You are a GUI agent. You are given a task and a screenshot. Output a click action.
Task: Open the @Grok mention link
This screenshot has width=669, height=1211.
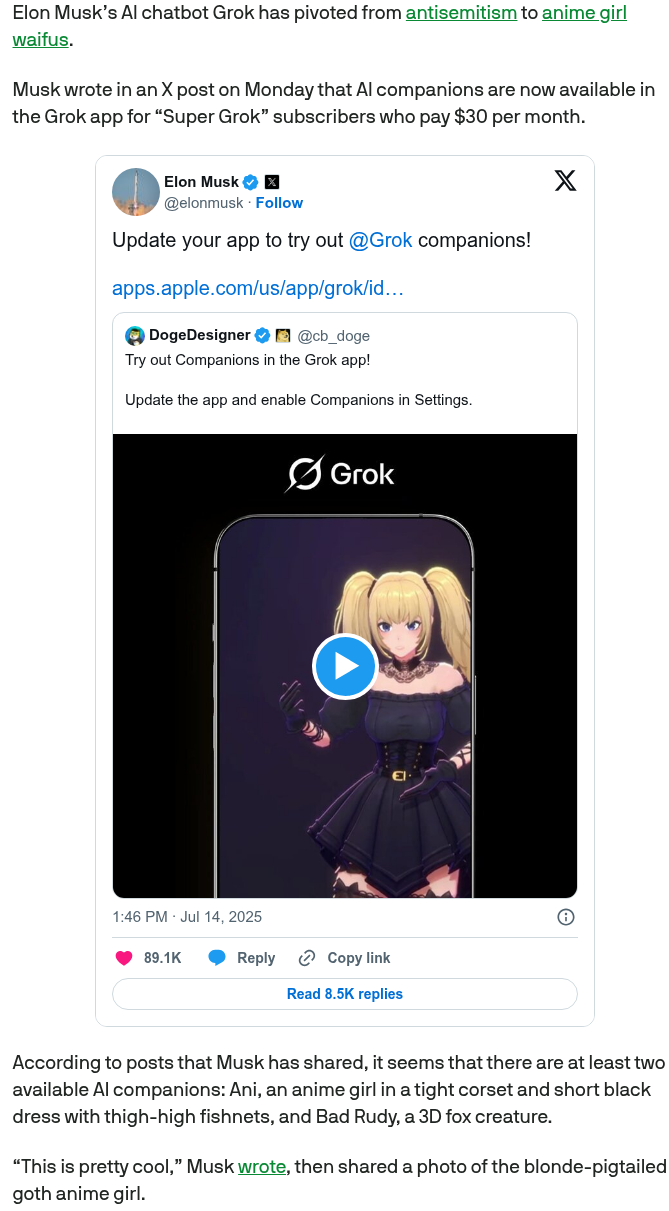[380, 241]
